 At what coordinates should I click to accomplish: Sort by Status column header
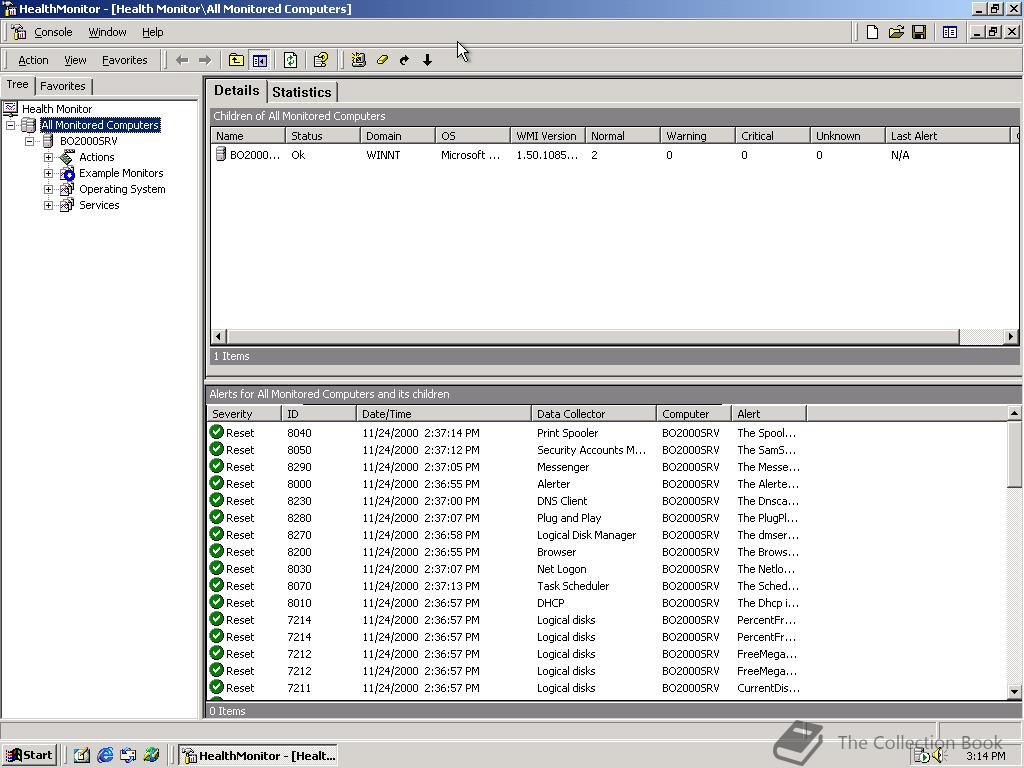pos(323,136)
